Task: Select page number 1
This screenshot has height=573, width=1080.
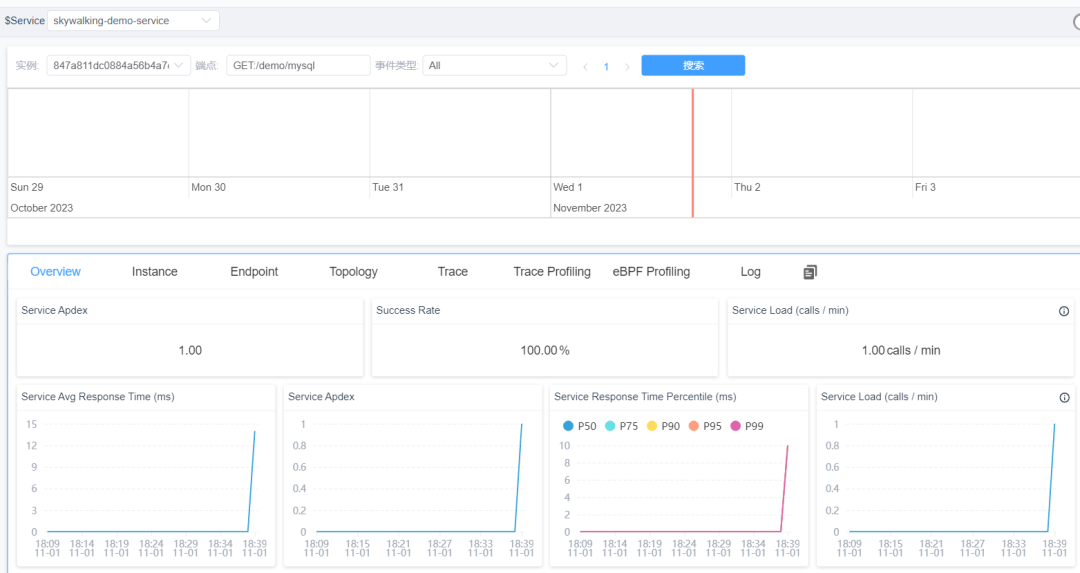Action: pyautogui.click(x=606, y=67)
